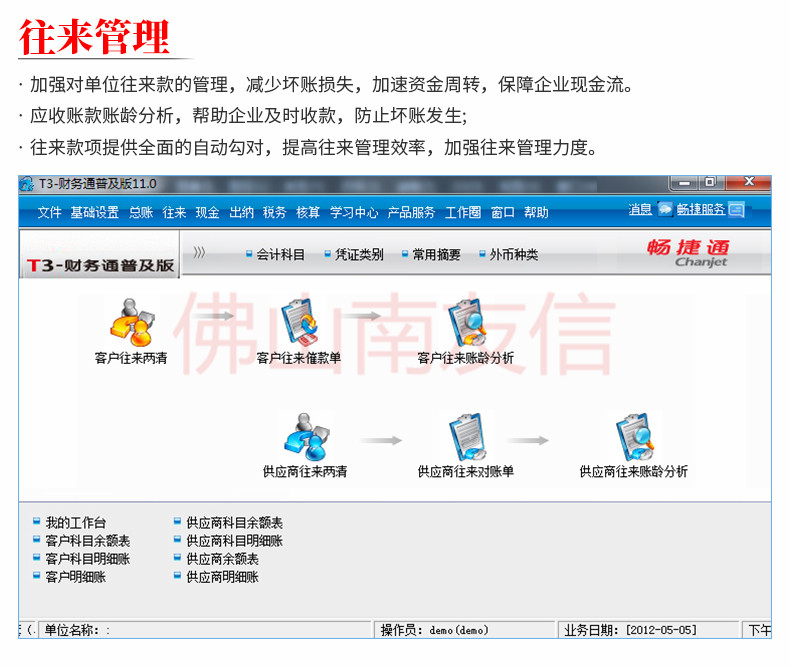Screen dimensions: 790x667
Task: Open 供应商明细账 report
Action: point(217,577)
